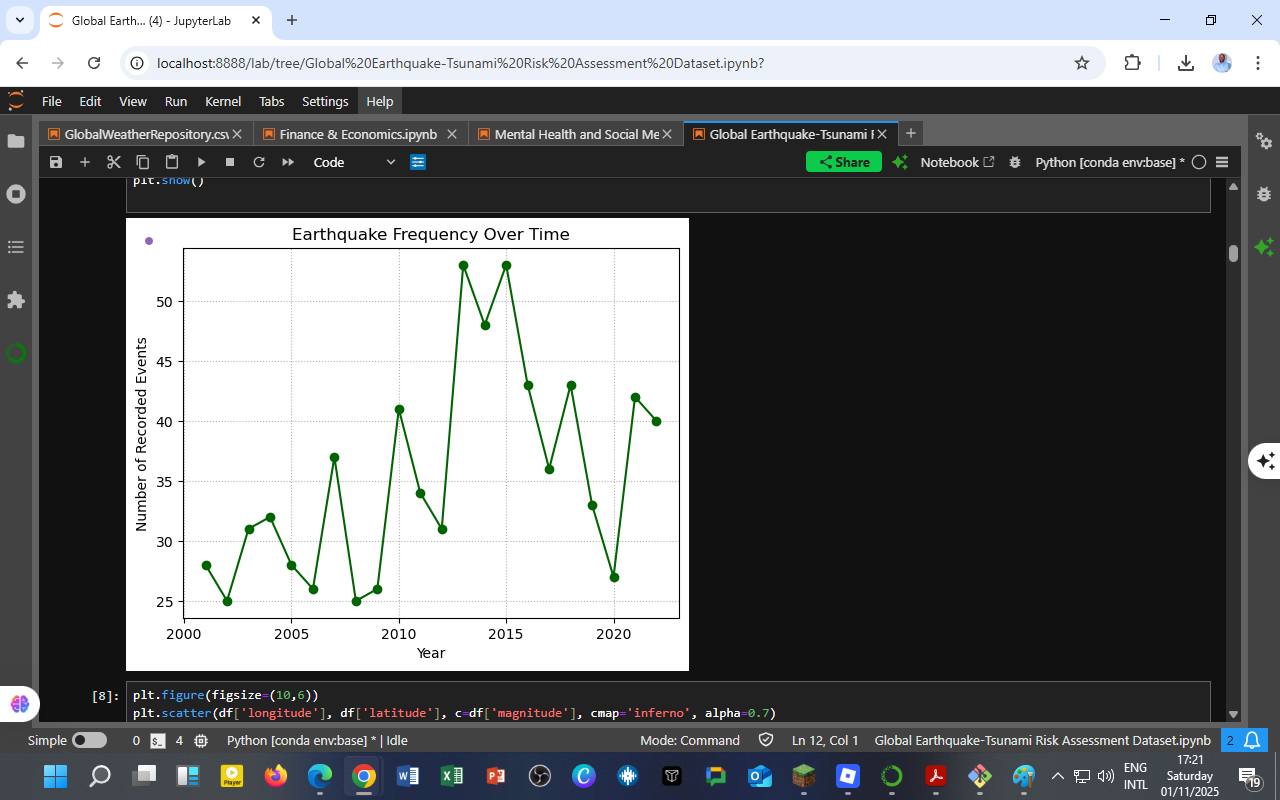Image resolution: width=1280 pixels, height=800 pixels.
Task: Run the selected cell with play icon
Action: tap(201, 162)
